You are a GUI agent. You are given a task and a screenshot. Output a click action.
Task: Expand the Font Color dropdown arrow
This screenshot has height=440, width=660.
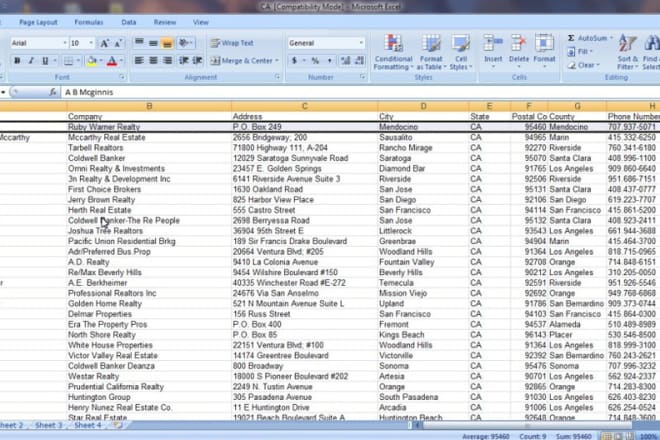click(121, 61)
